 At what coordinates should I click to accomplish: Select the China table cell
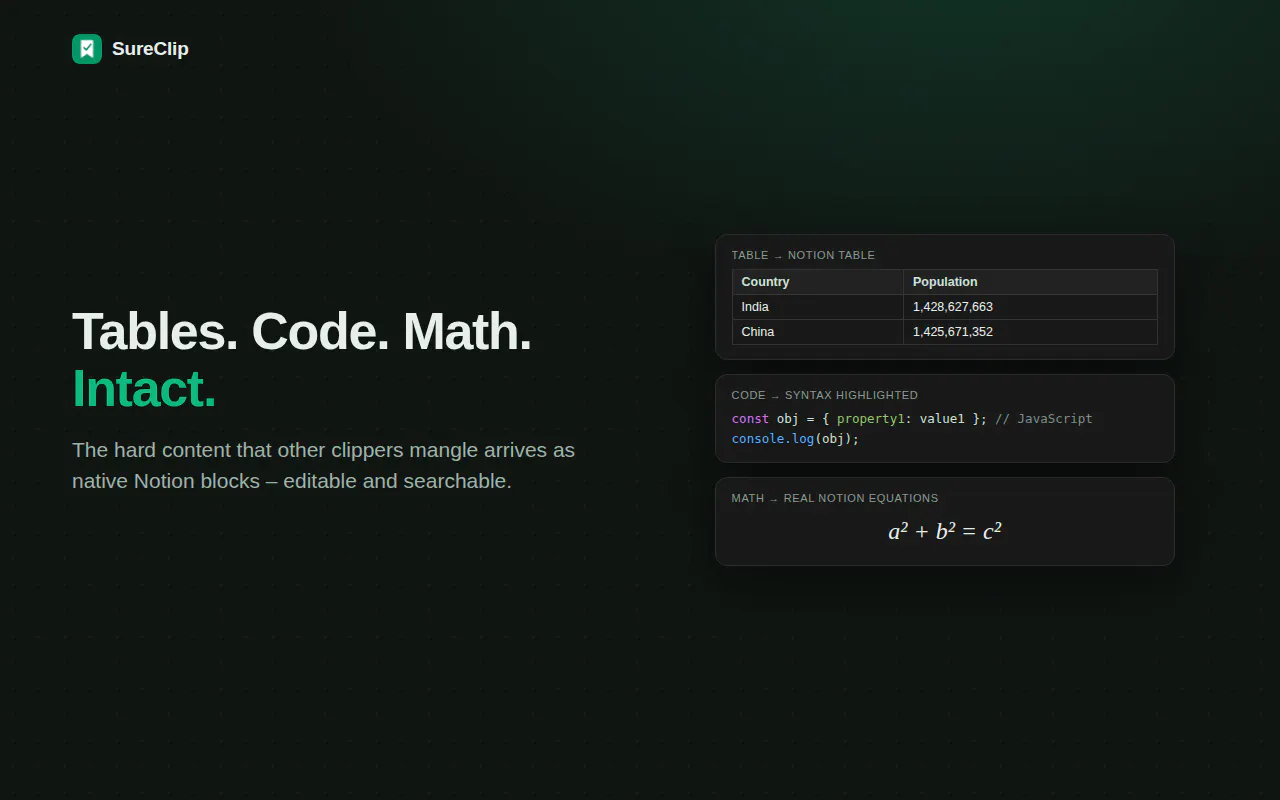click(818, 332)
